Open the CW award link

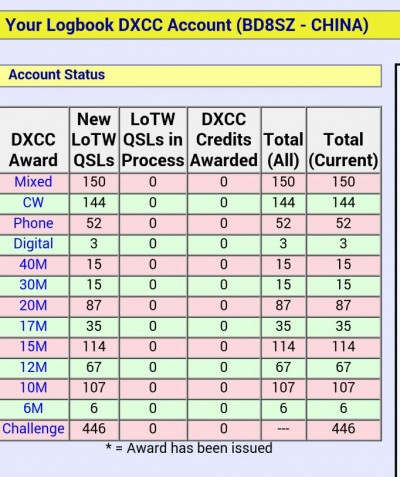click(33, 203)
